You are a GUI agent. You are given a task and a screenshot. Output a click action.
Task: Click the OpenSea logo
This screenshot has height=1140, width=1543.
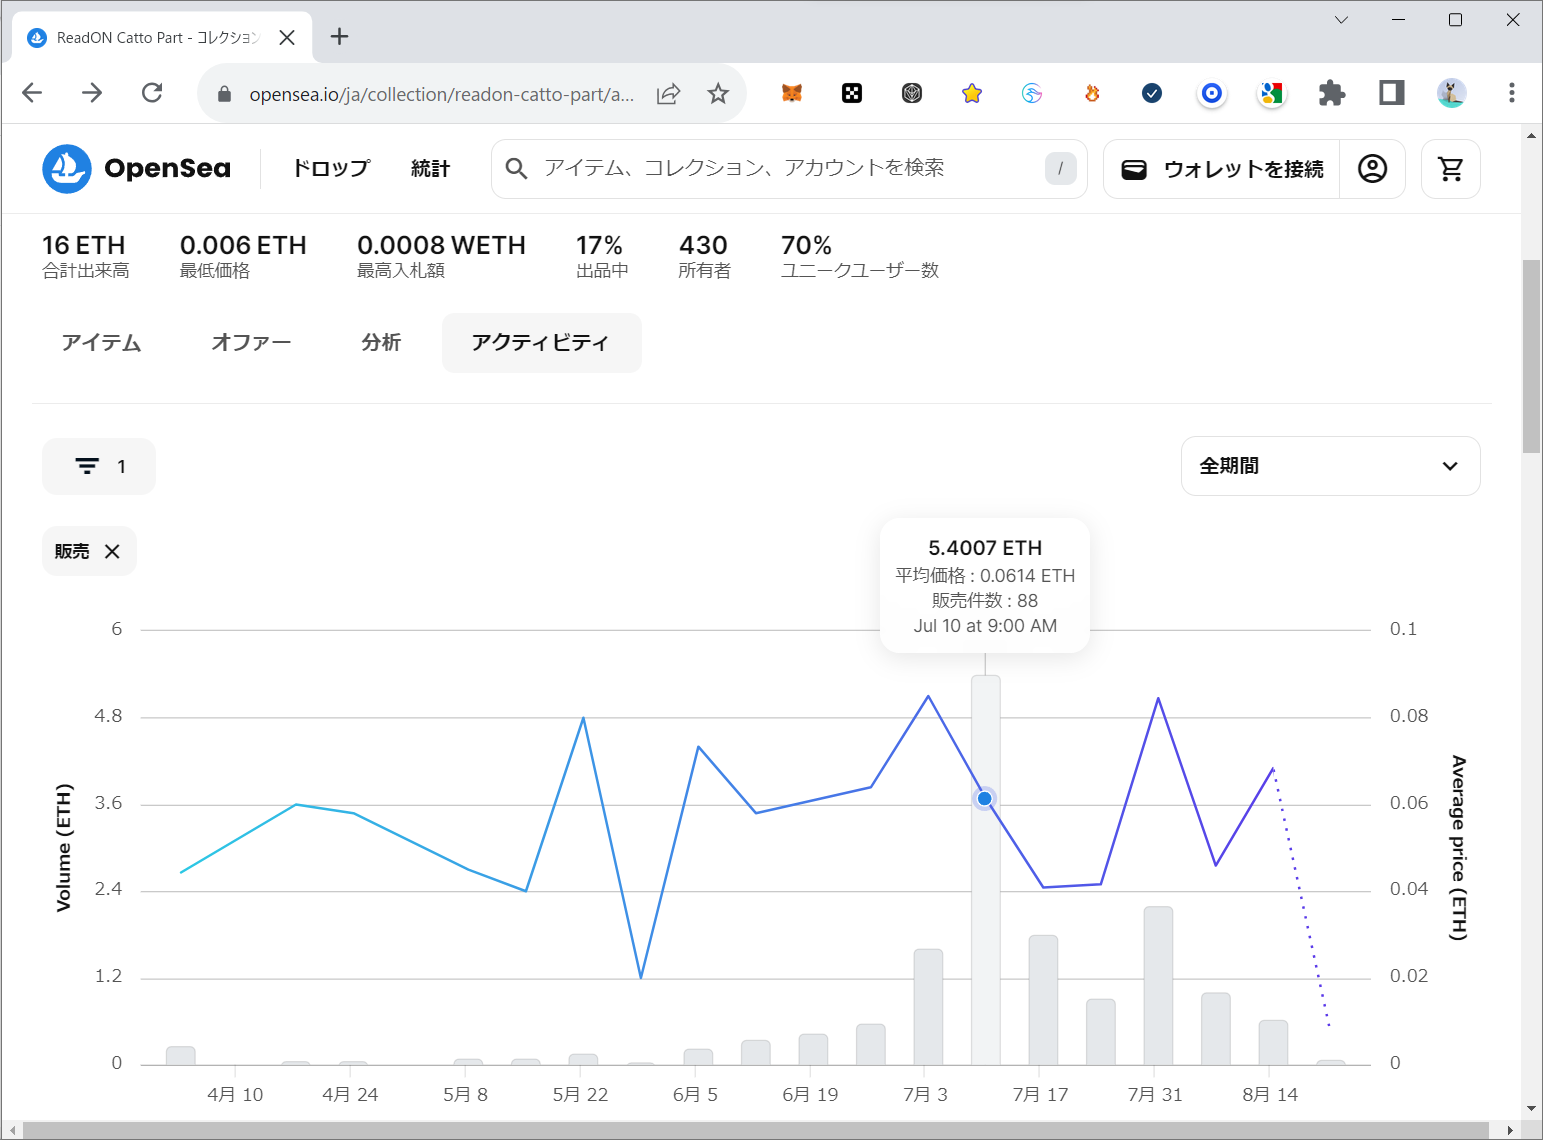point(137,169)
